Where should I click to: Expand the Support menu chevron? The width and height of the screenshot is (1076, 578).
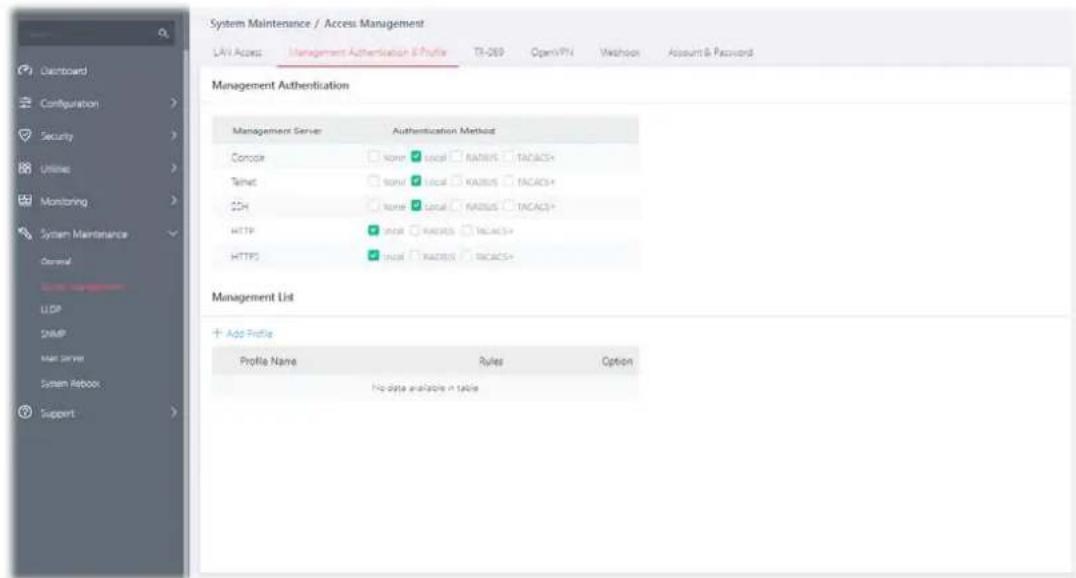[173, 413]
